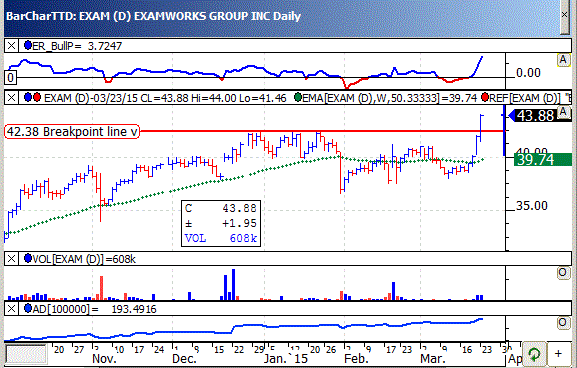Click the A scale button in price pane
The image size is (577, 368).
[563, 112]
